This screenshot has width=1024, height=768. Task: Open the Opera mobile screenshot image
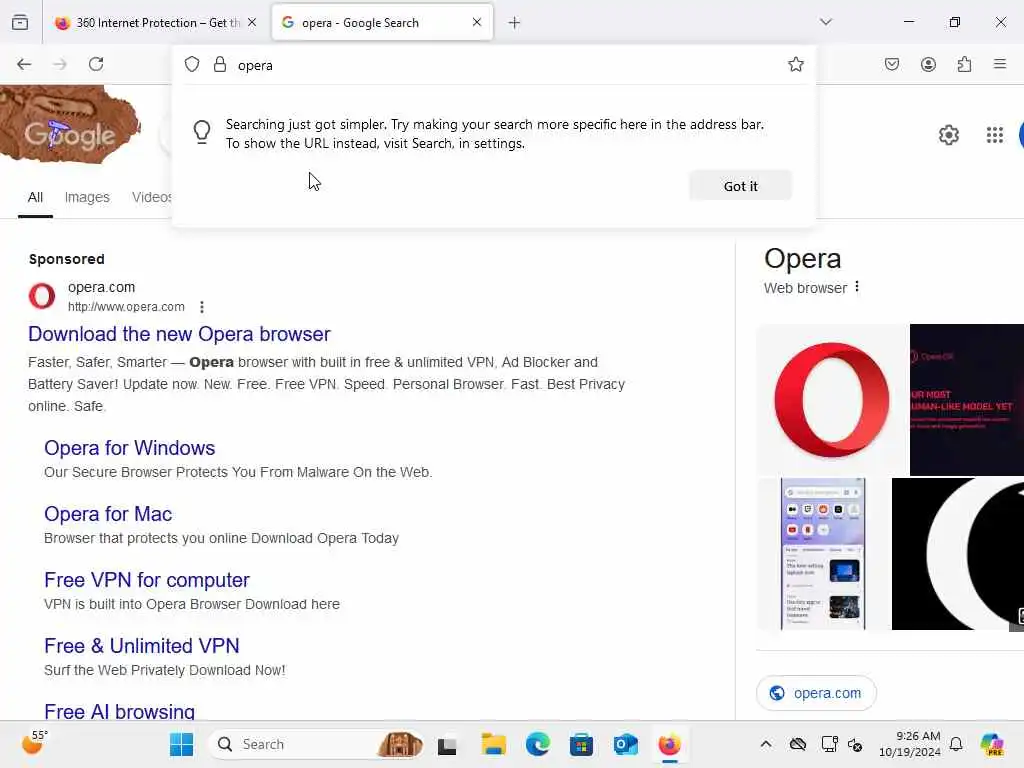coord(823,554)
